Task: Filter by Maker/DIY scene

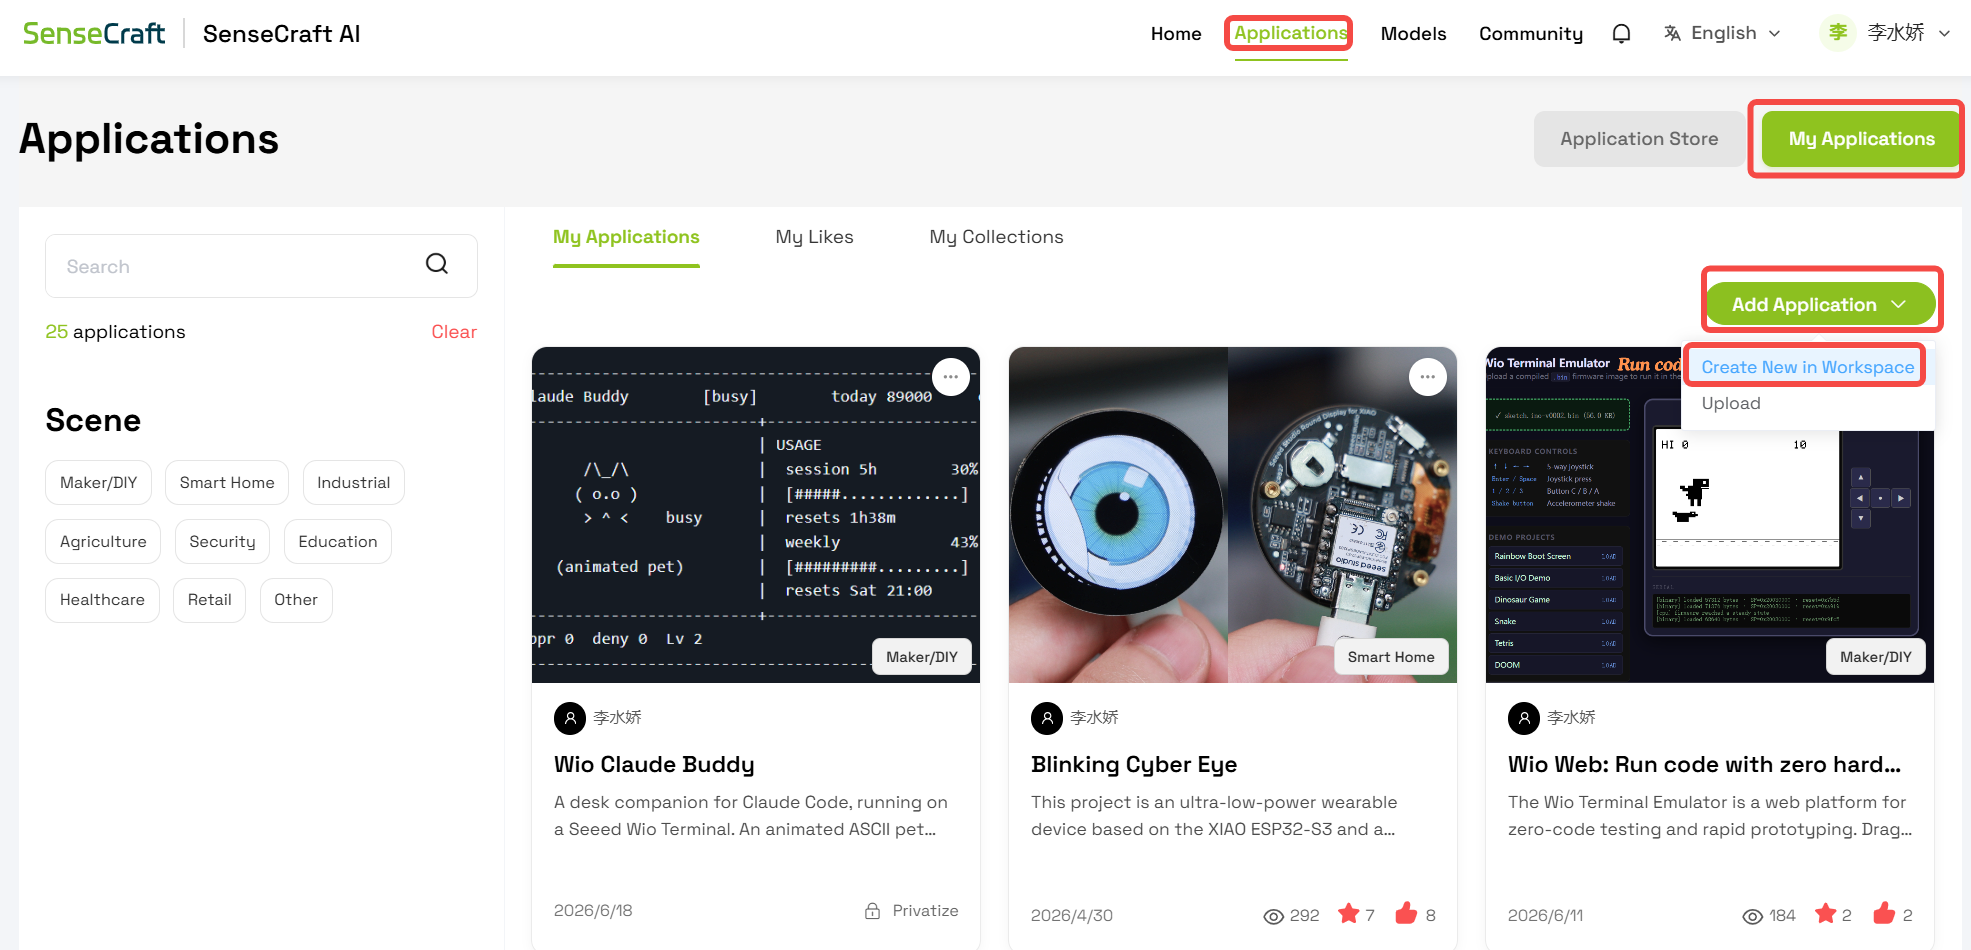Action: click(98, 483)
